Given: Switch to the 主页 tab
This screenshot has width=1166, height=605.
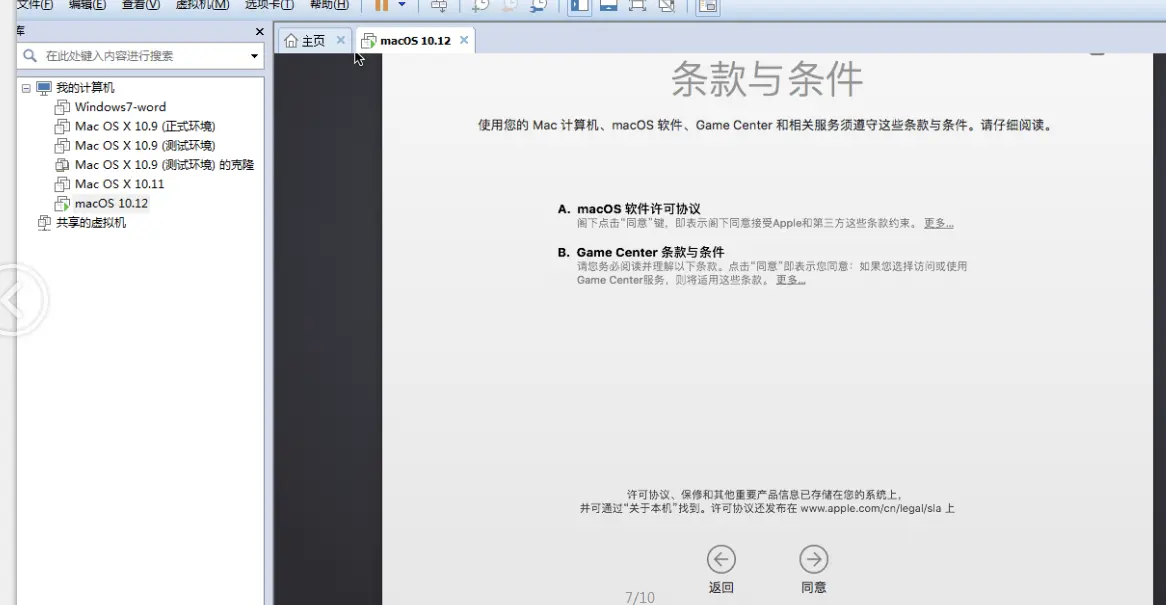Looking at the screenshot, I should (313, 41).
